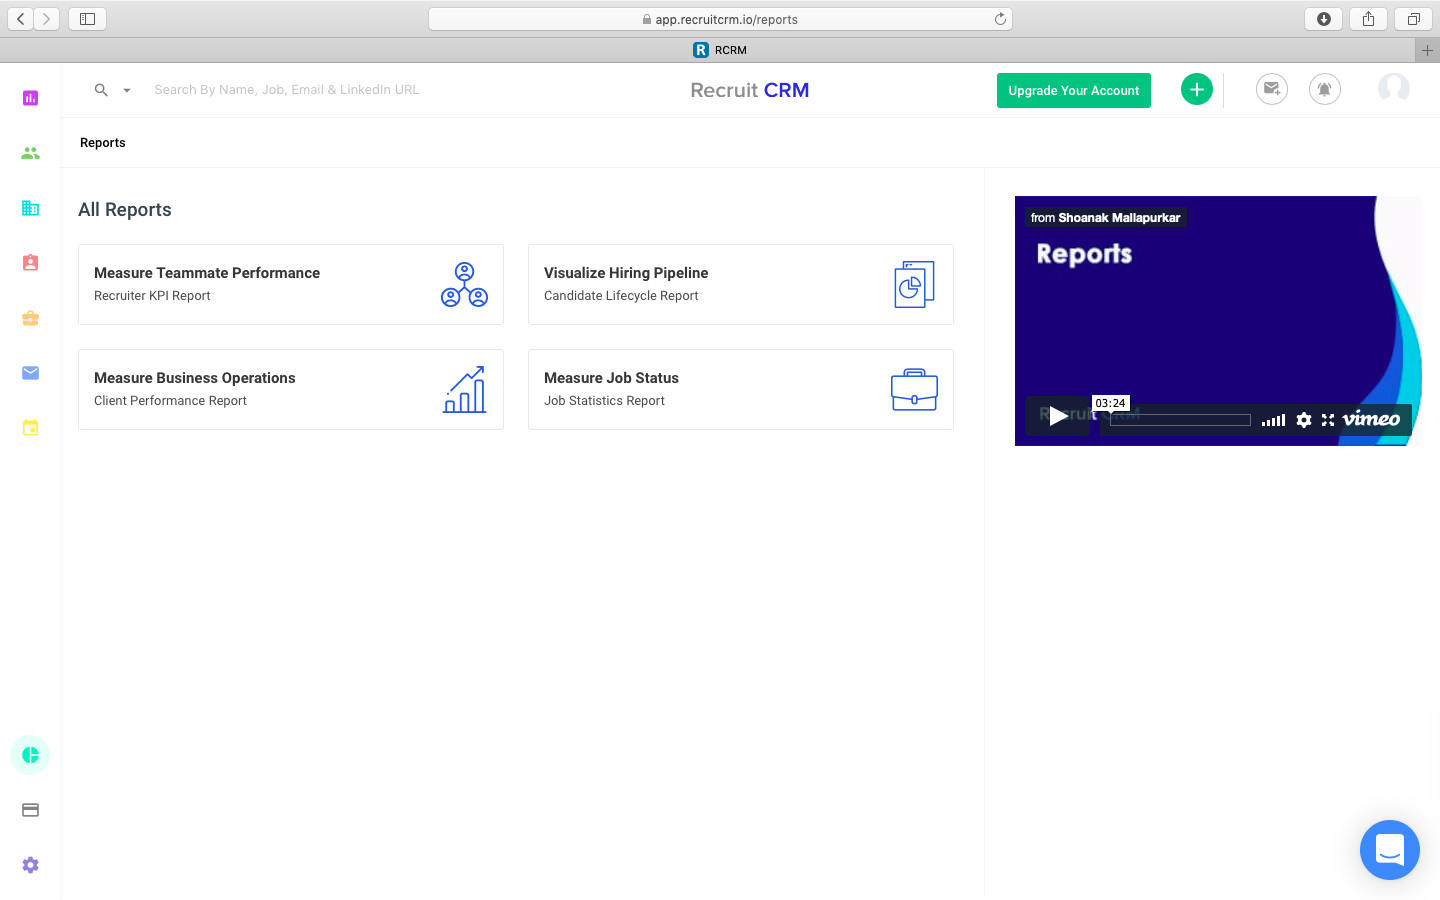
Task: Open notifications via the bell icon
Action: coord(1325,89)
